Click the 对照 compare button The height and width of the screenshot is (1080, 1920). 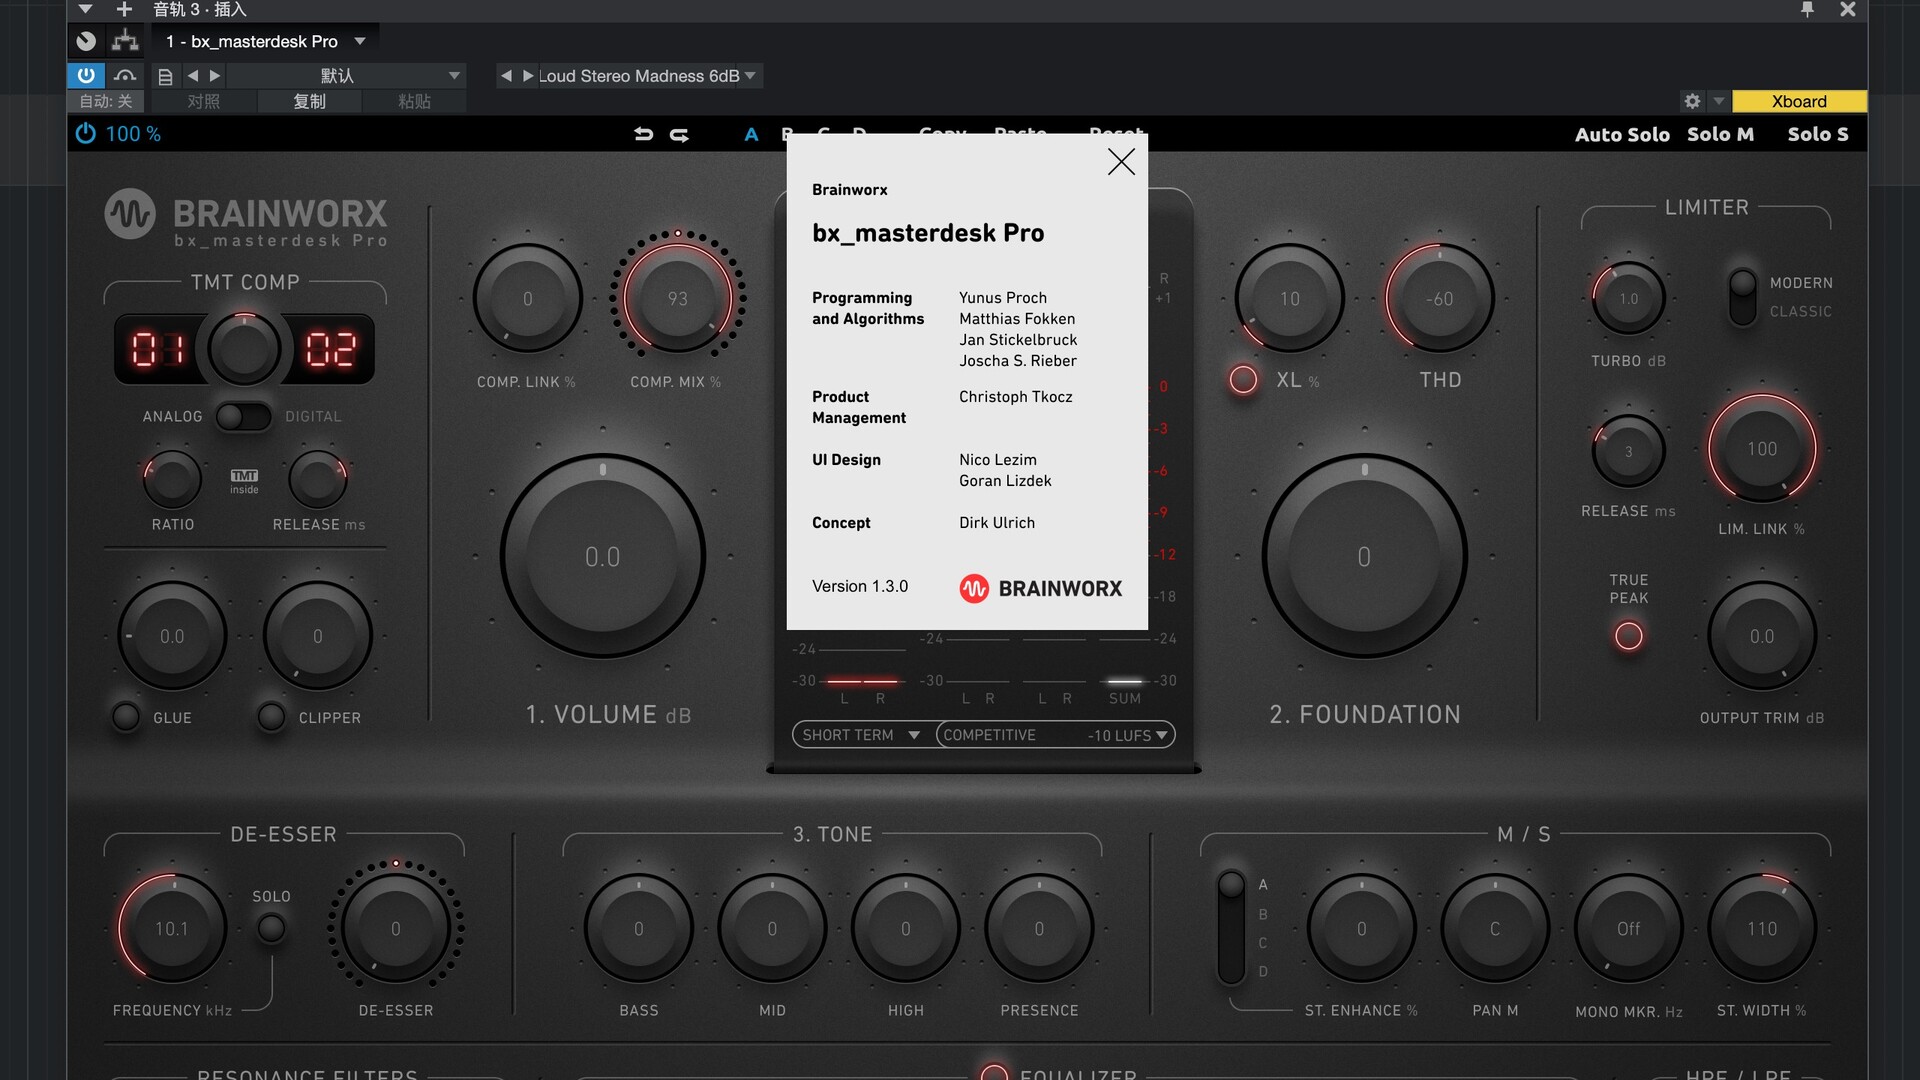click(203, 101)
